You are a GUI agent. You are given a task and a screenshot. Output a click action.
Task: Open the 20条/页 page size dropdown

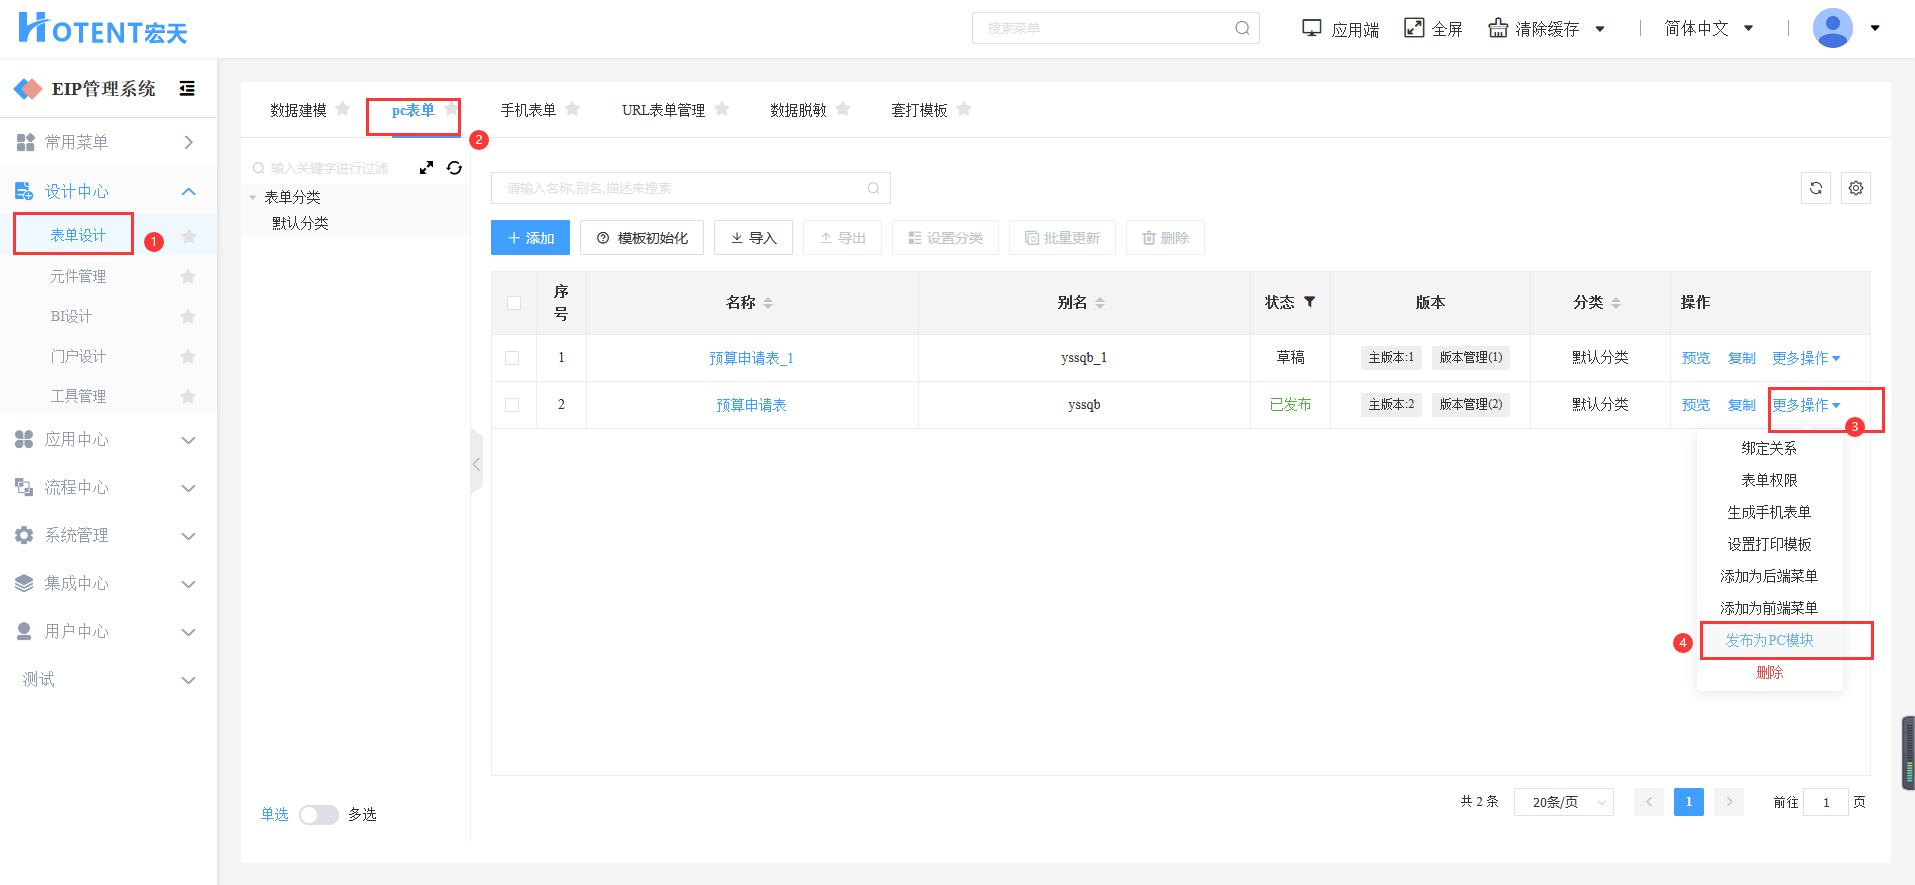coord(1563,802)
